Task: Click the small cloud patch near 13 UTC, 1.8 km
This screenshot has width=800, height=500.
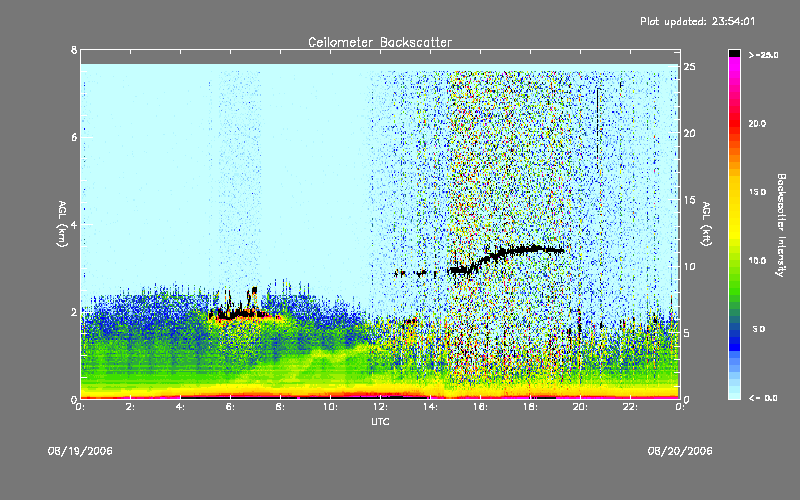Action: point(410,322)
